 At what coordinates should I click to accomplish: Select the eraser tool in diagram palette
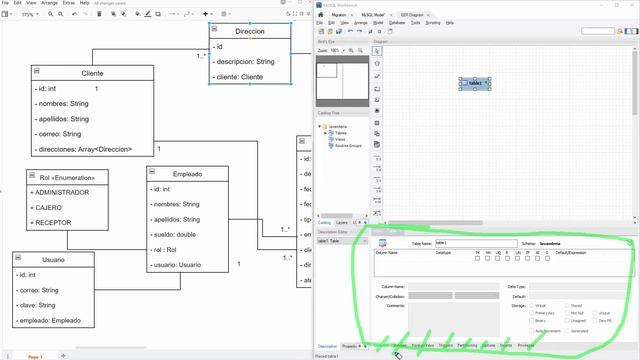377,76
